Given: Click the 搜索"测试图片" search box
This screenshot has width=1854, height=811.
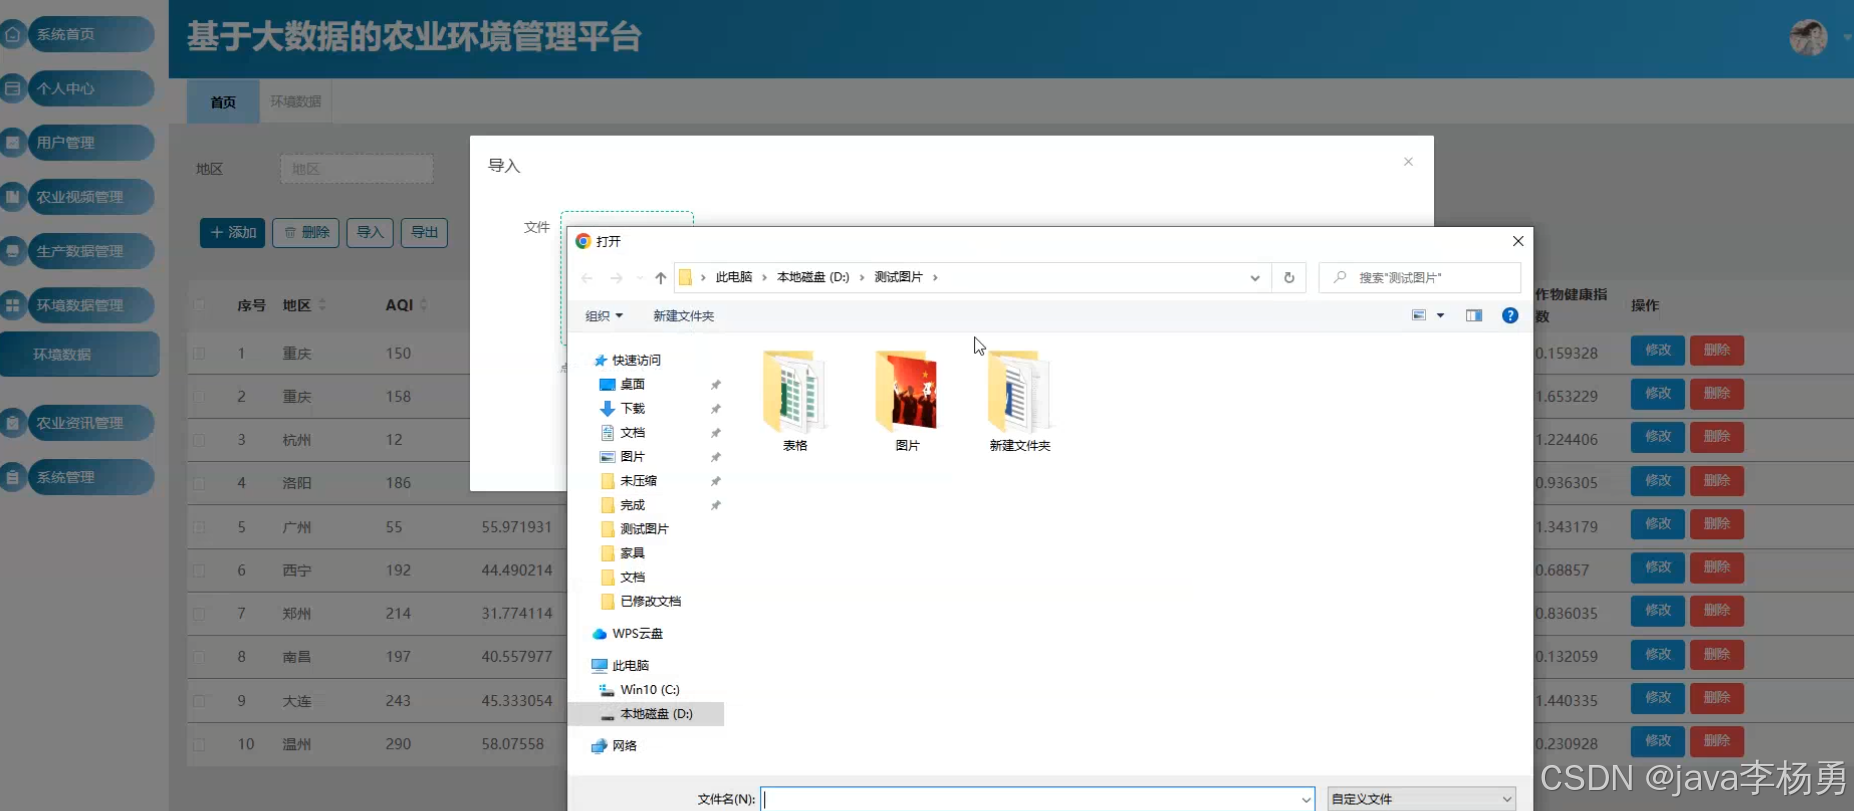Looking at the screenshot, I should [1420, 277].
